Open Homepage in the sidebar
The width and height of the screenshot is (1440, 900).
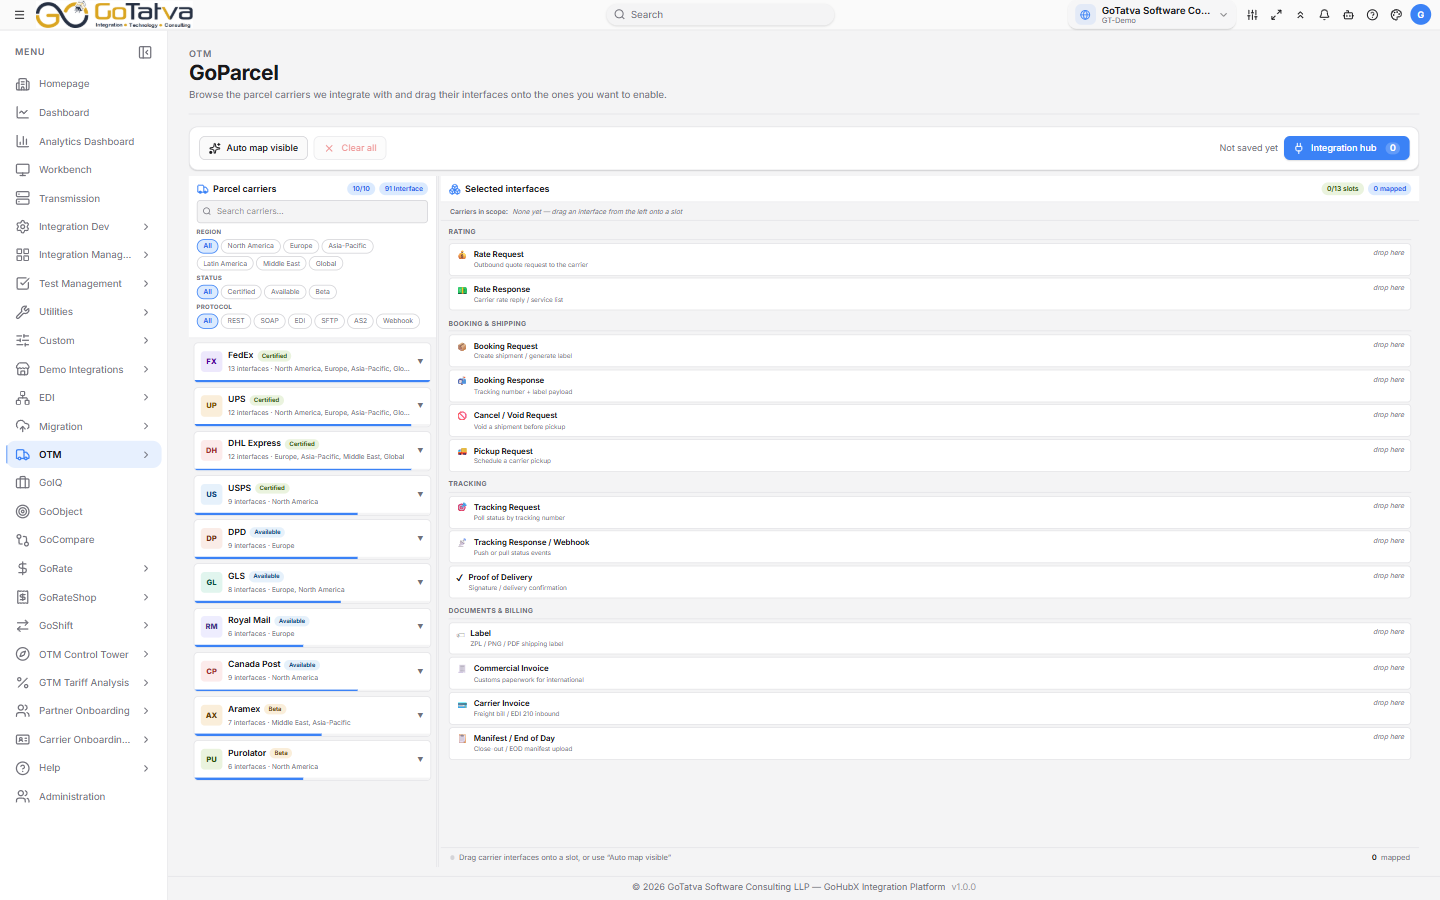pos(84,84)
